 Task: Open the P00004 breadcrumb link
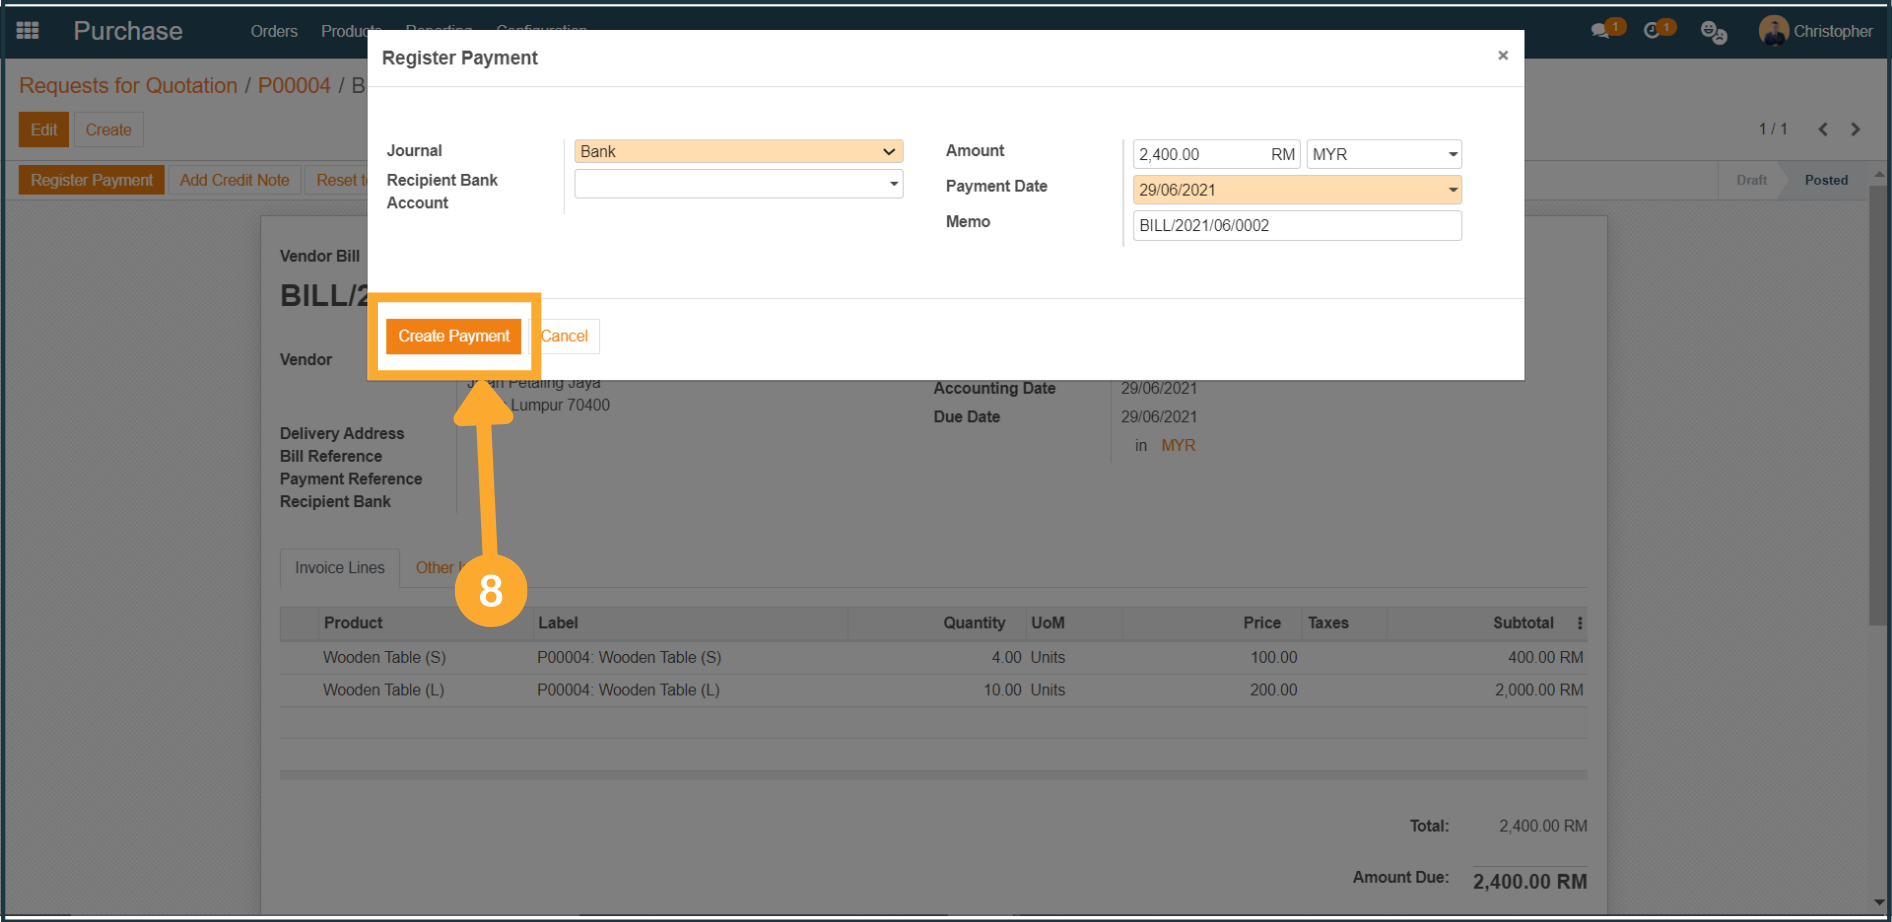[x=294, y=86]
